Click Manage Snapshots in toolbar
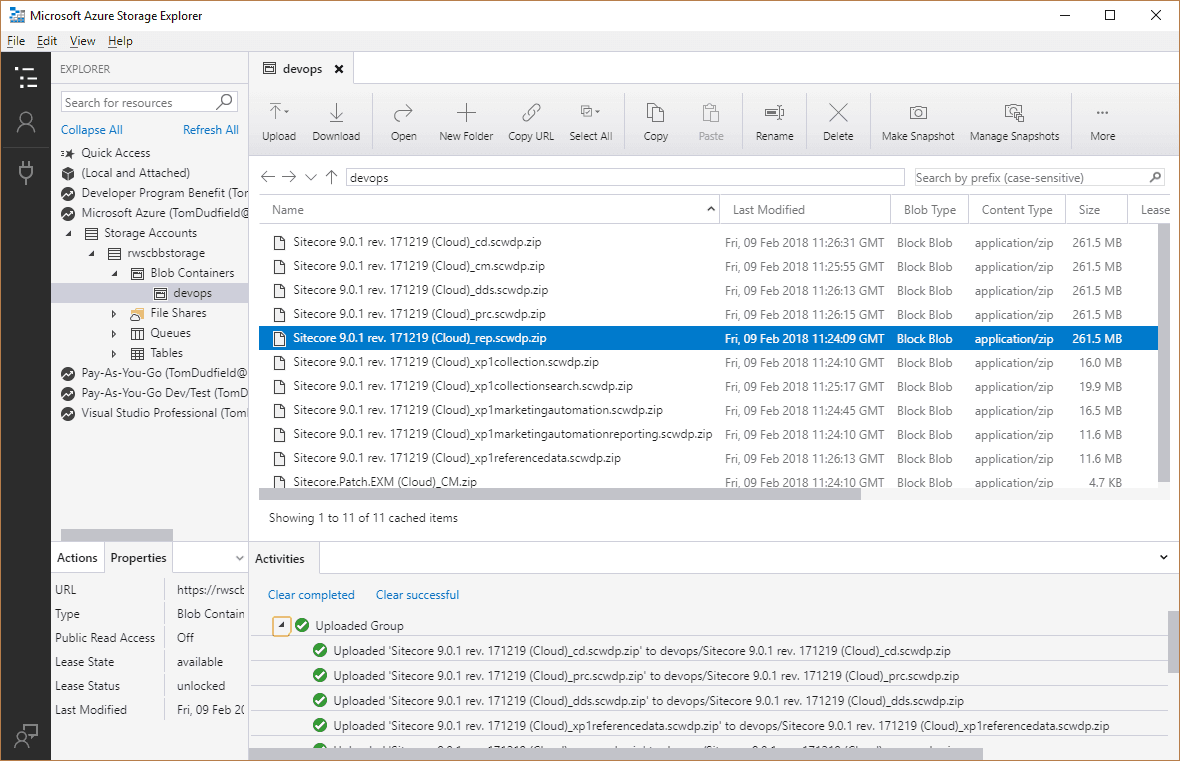 click(1014, 123)
